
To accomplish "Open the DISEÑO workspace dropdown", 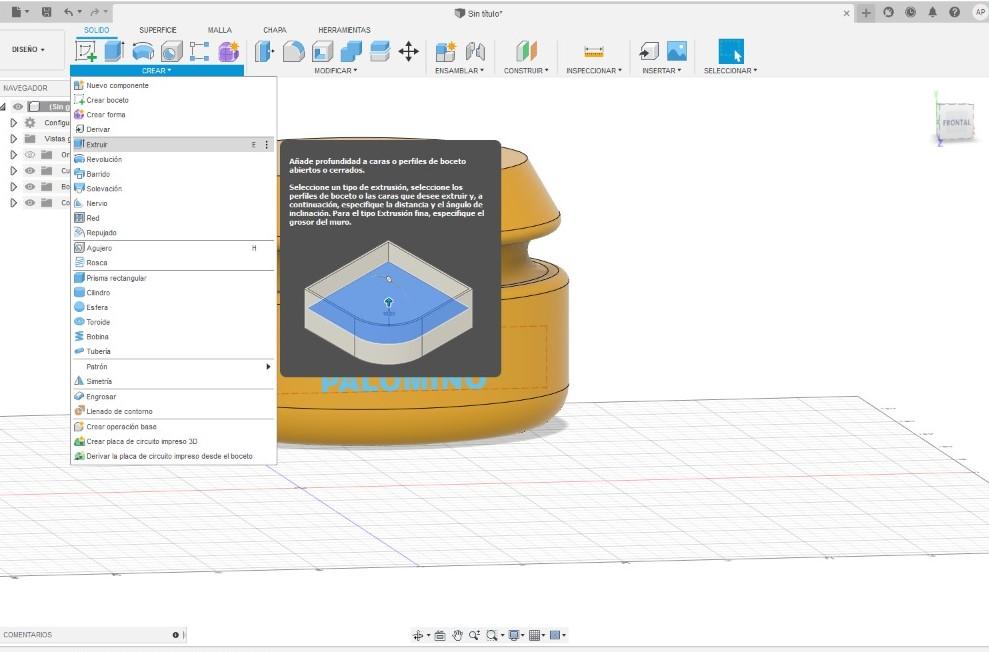I will (x=28, y=49).
